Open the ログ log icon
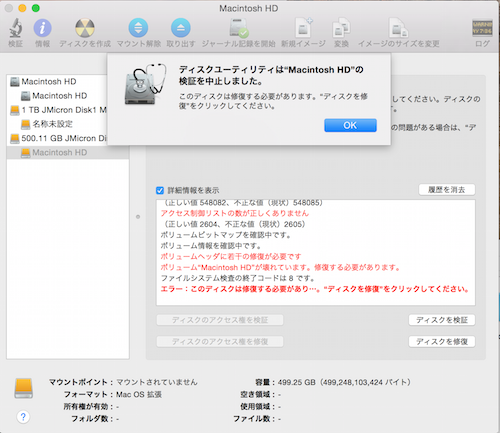 click(x=482, y=28)
